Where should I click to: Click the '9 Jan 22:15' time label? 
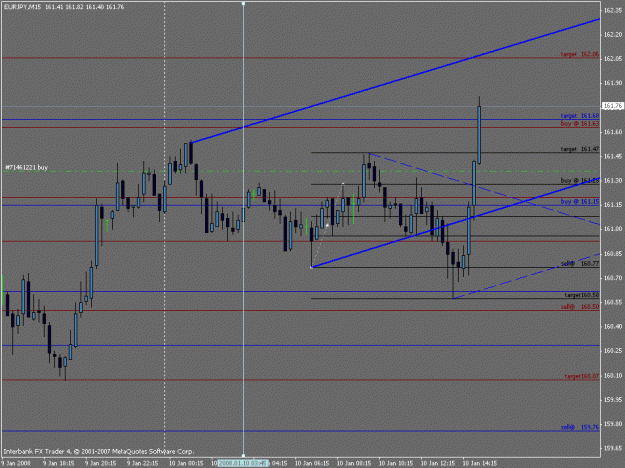click(x=142, y=463)
